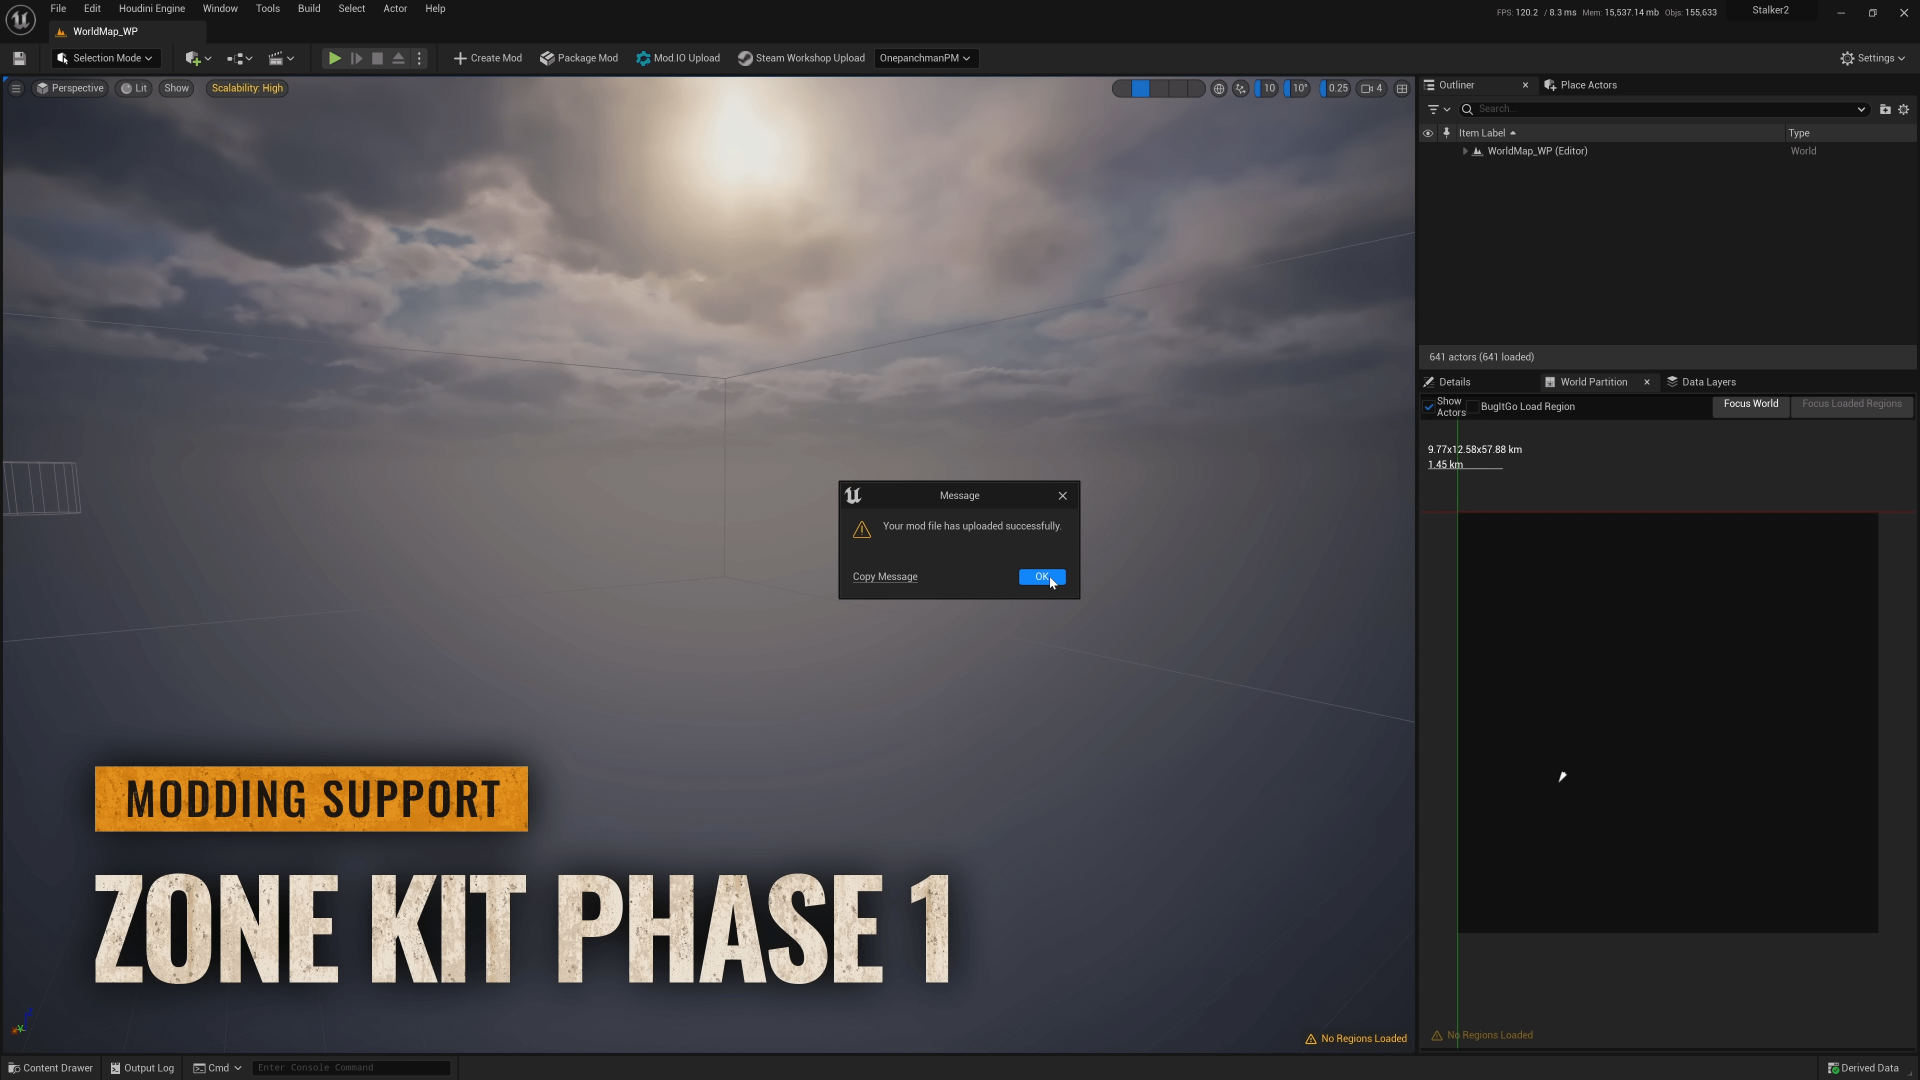
Task: Open the Output Log panel
Action: [x=142, y=1068]
